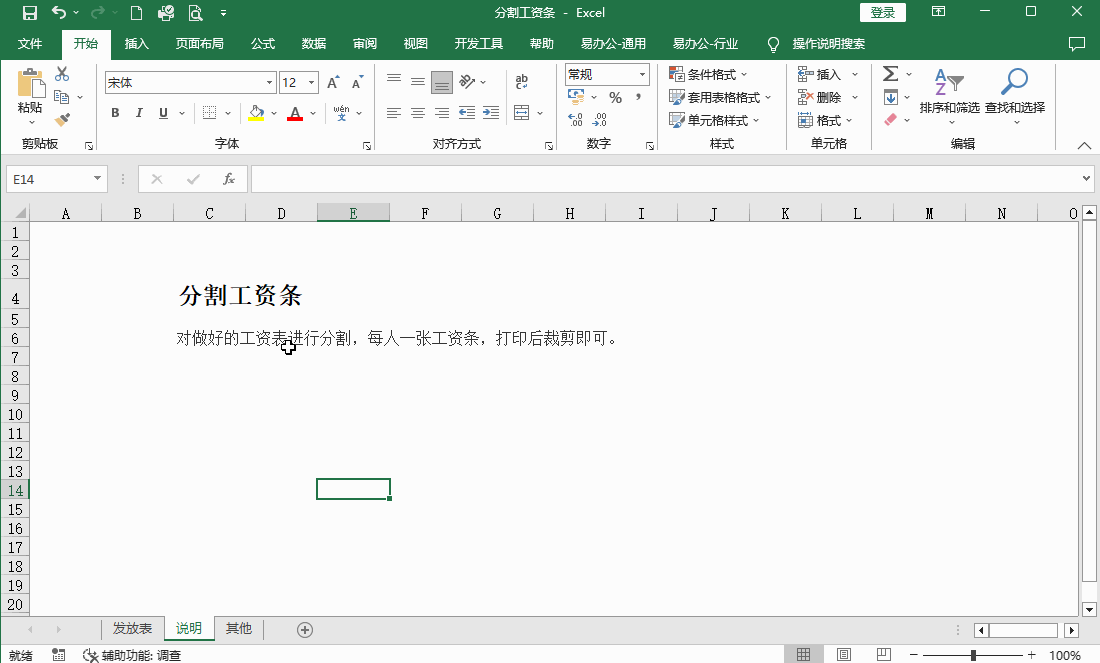Image resolution: width=1100 pixels, height=663 pixels.
Task: Expand the formula bar
Action: tap(1086, 179)
